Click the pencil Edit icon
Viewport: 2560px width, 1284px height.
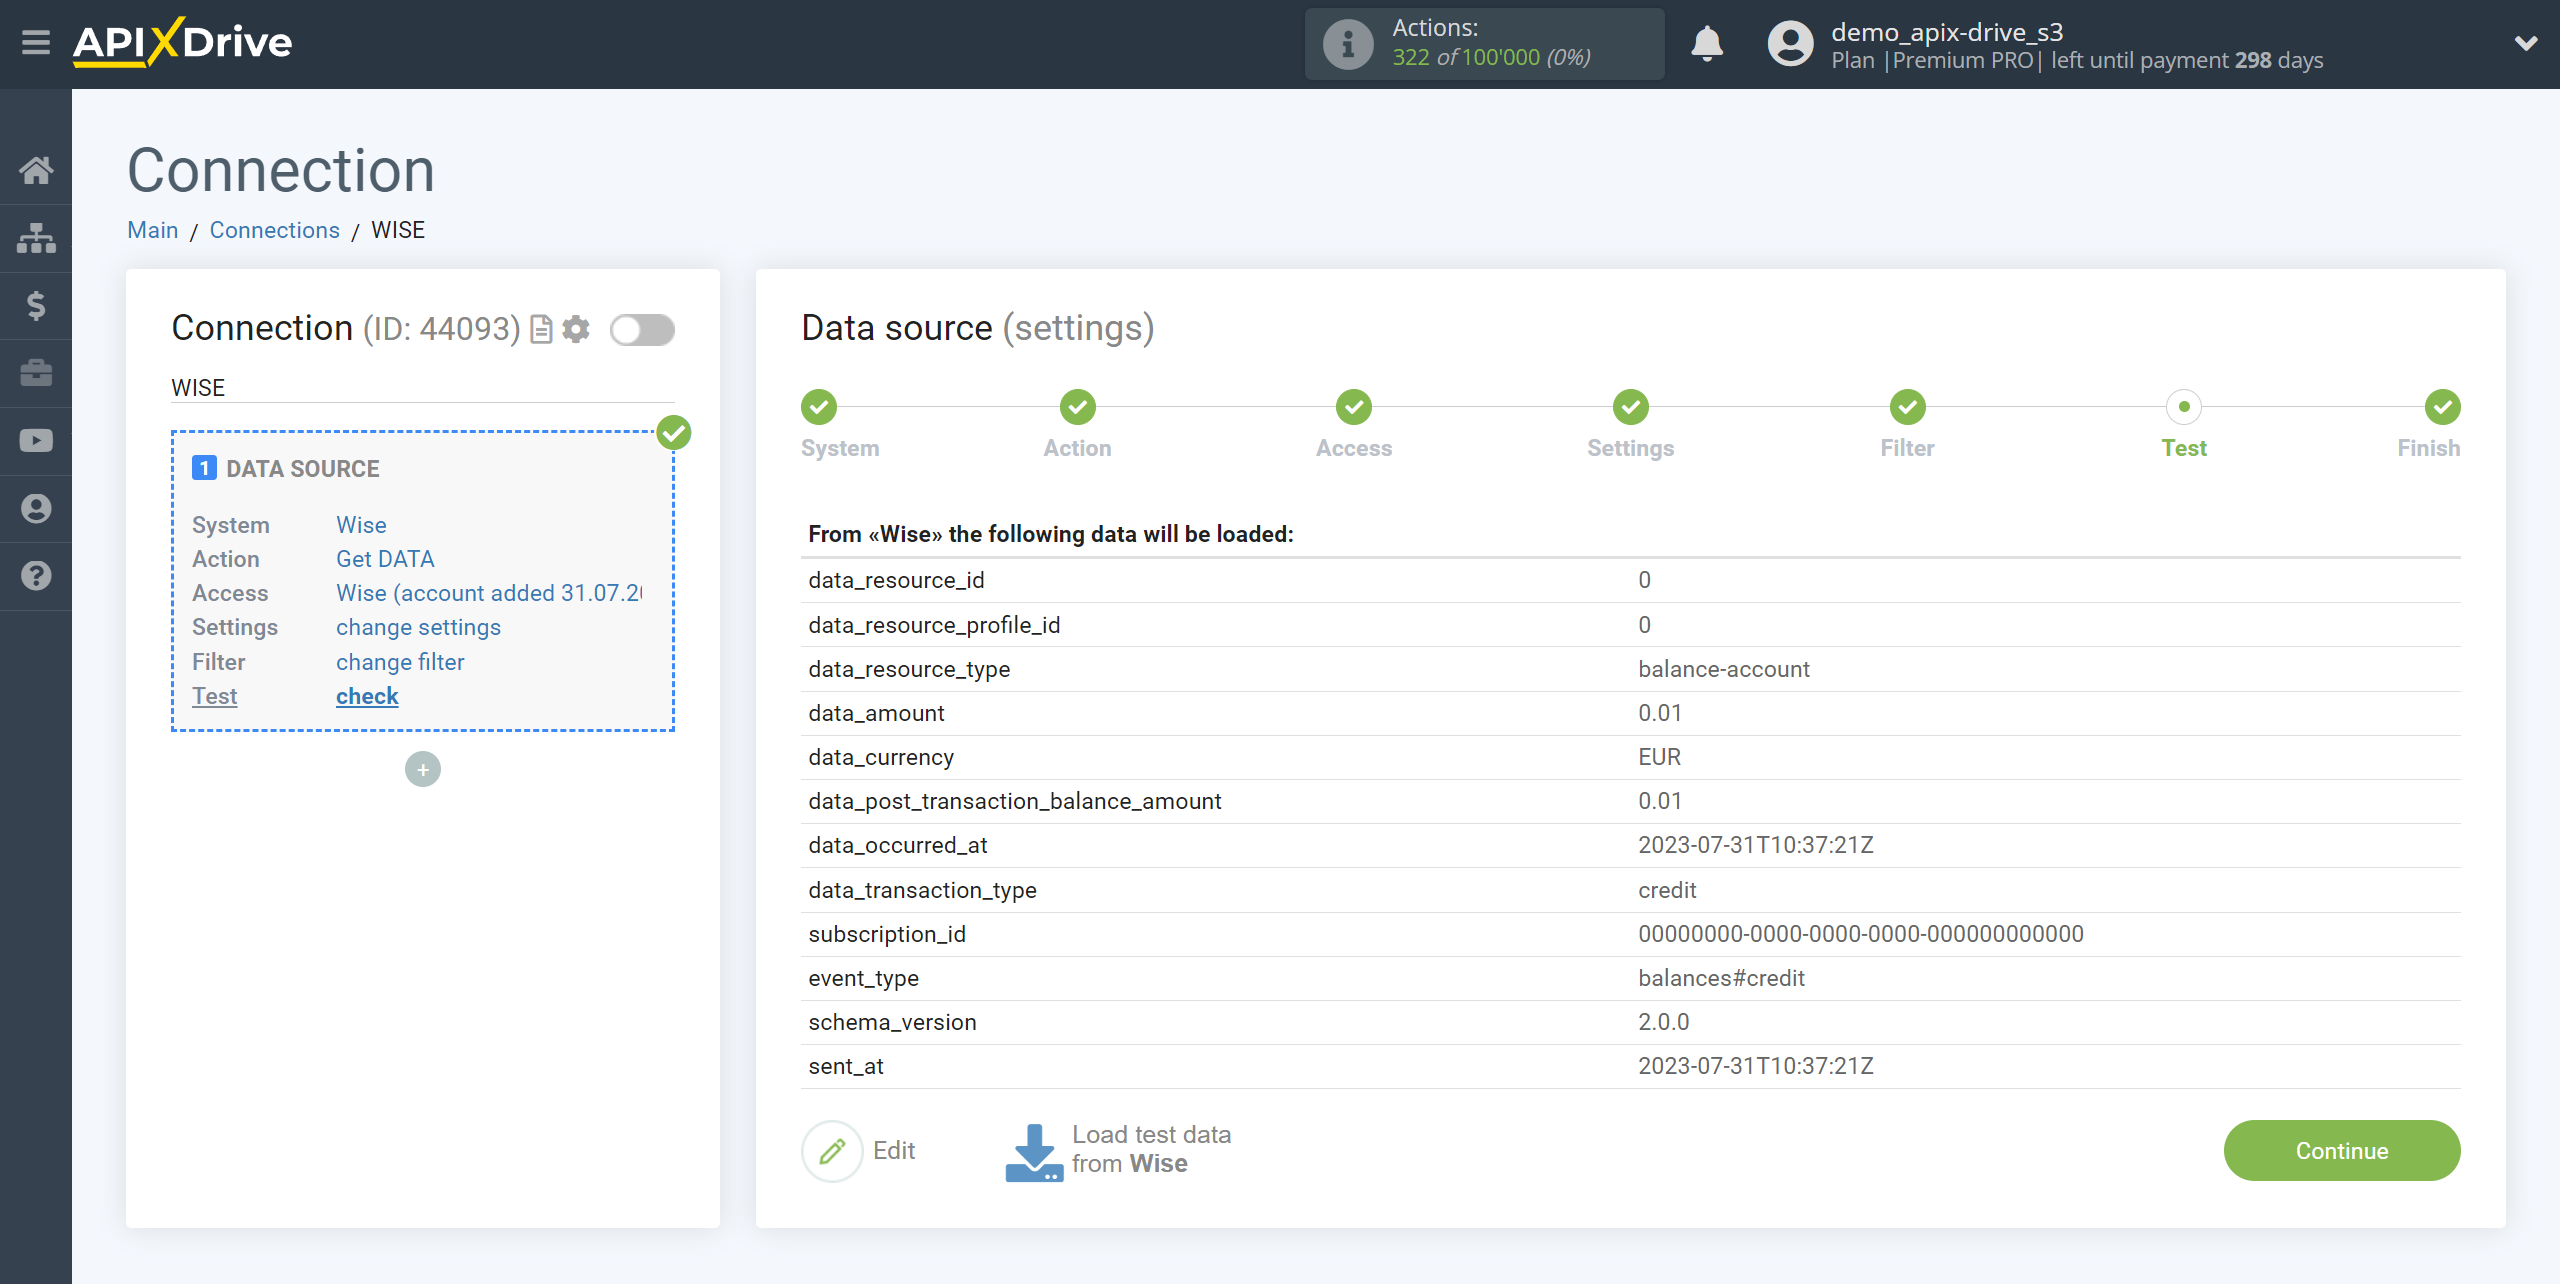[x=832, y=1151]
